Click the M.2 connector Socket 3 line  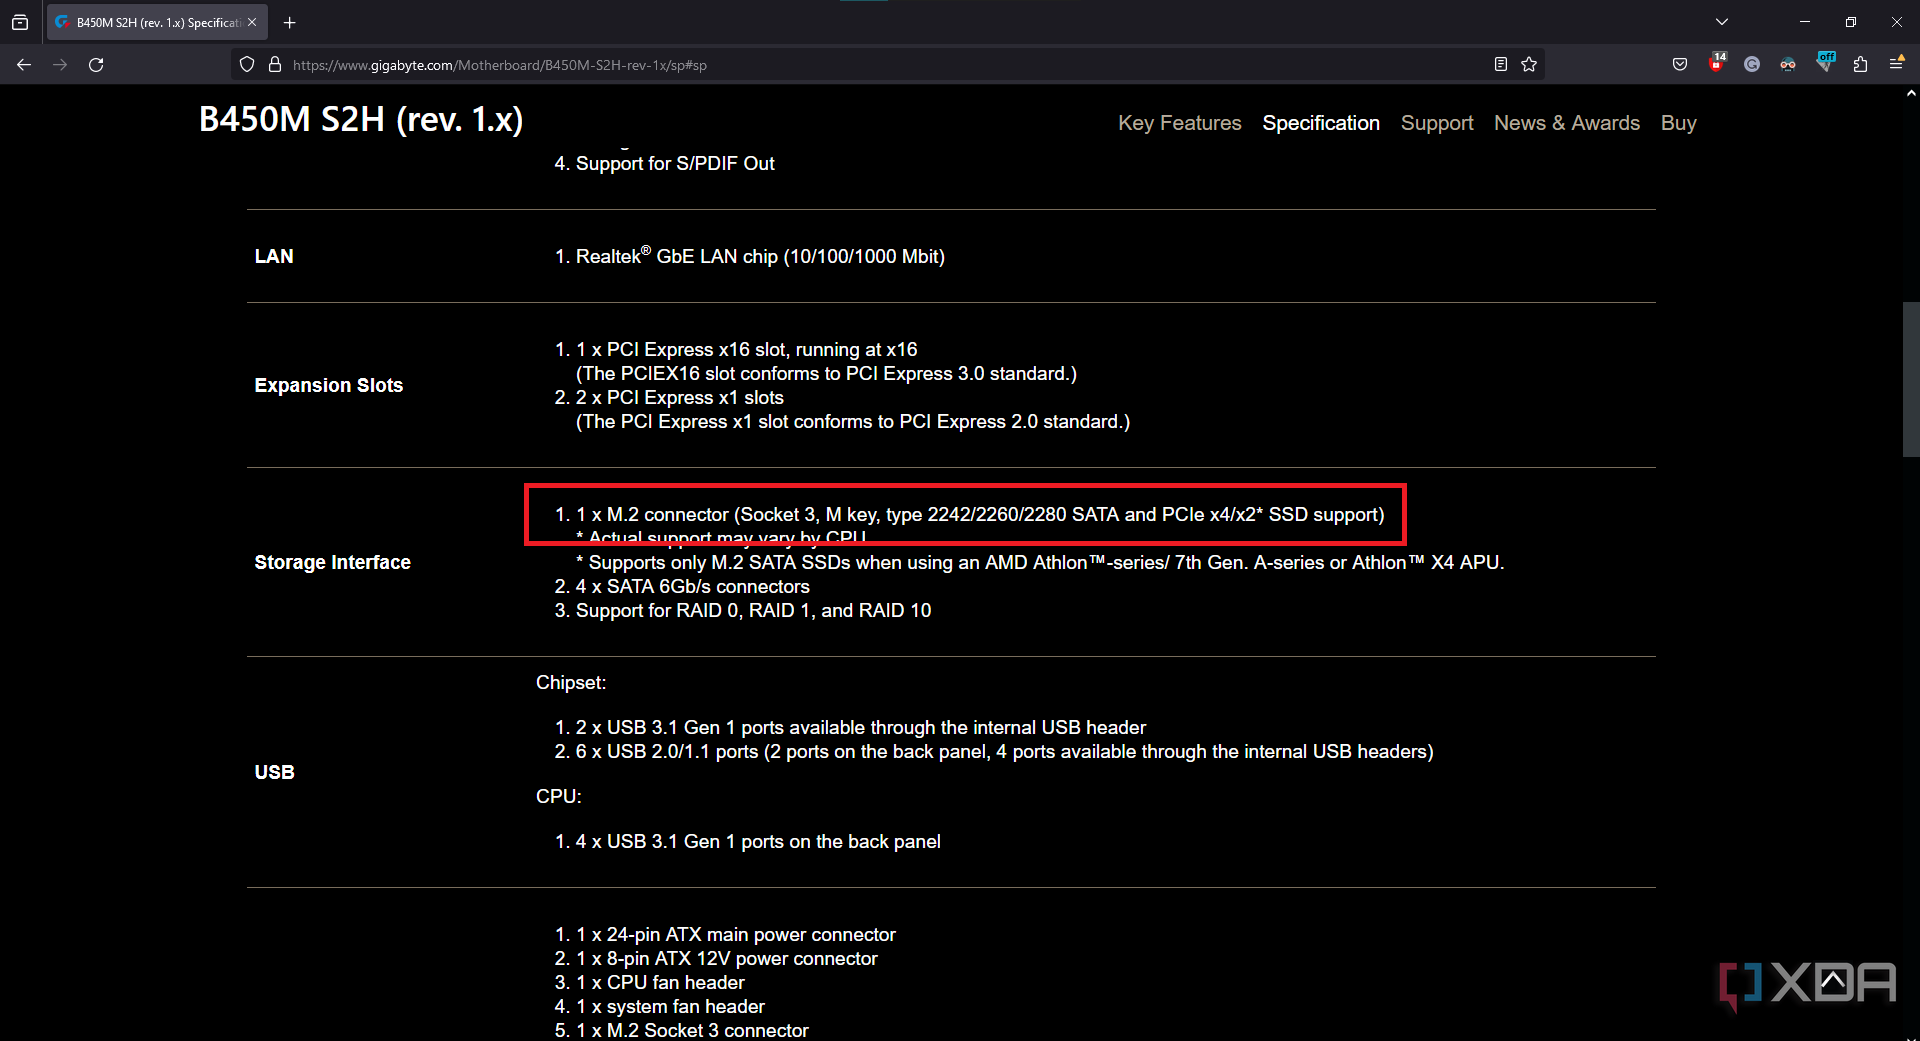tap(980, 514)
